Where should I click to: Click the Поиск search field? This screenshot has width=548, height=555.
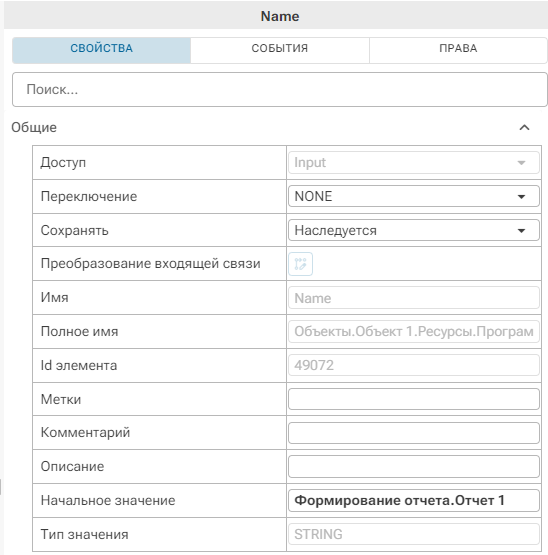[280, 90]
